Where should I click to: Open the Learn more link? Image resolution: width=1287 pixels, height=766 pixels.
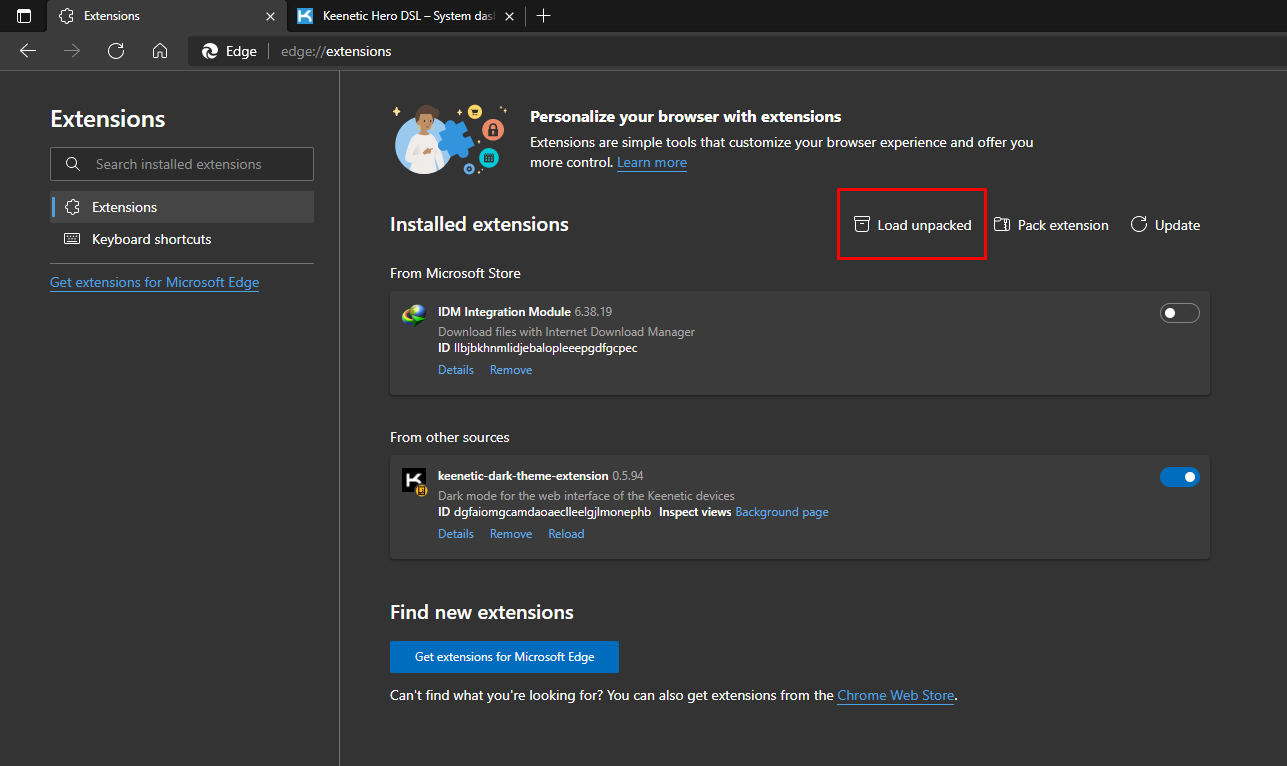pos(652,162)
